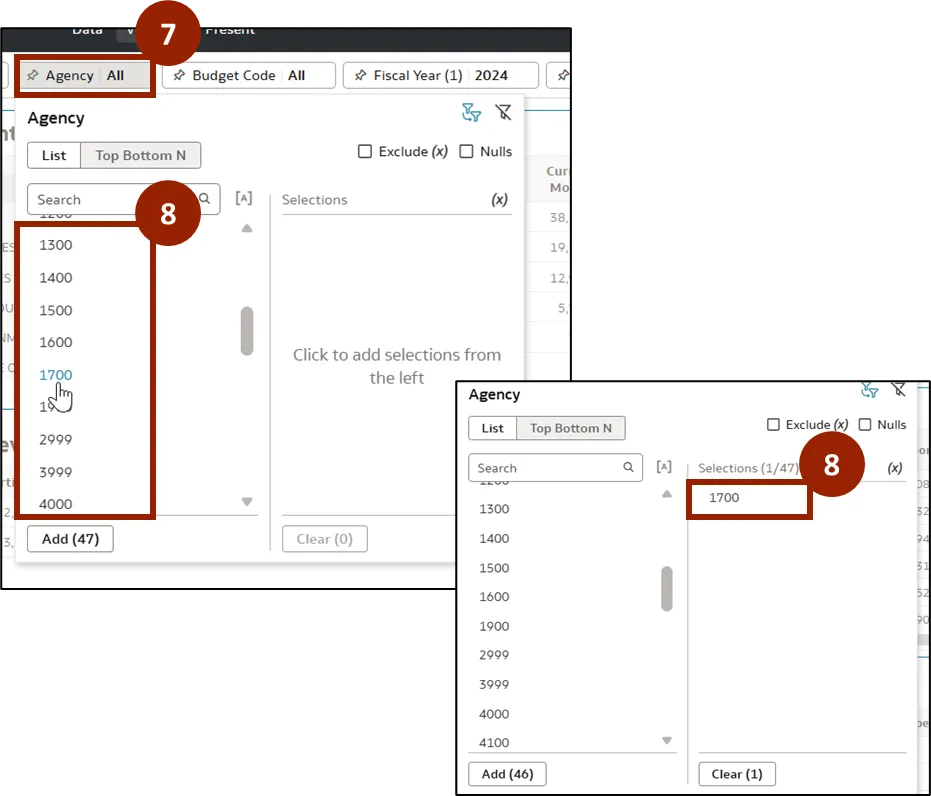Click scroll-up arrow in left agency list

[247, 229]
